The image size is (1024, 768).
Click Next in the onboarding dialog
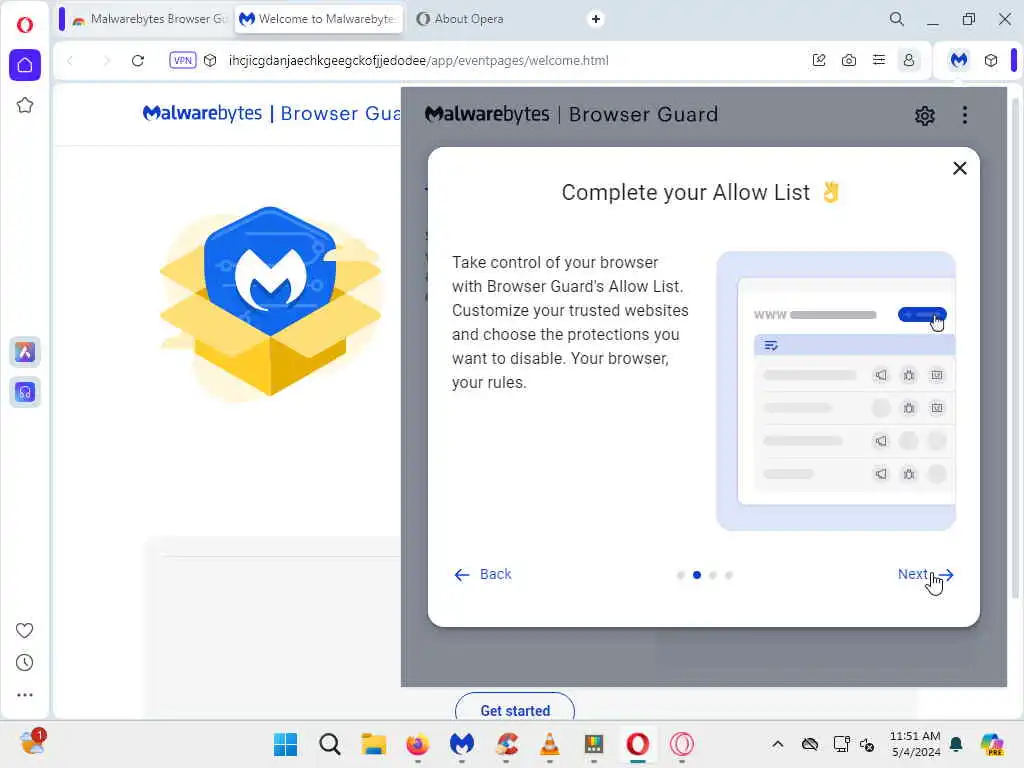pyautogui.click(x=925, y=574)
